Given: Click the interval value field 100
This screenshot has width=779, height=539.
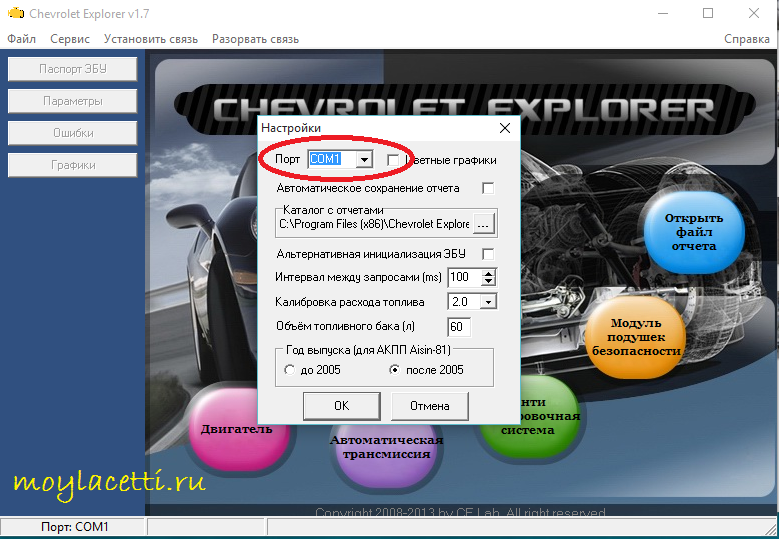Looking at the screenshot, I should 465,277.
